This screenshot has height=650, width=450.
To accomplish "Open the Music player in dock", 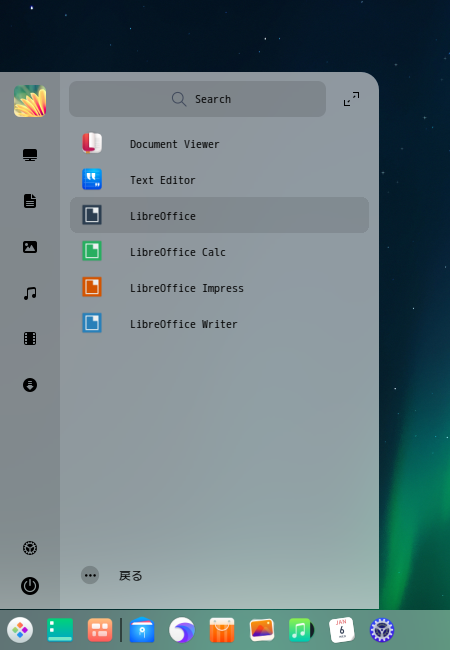I will [301, 630].
